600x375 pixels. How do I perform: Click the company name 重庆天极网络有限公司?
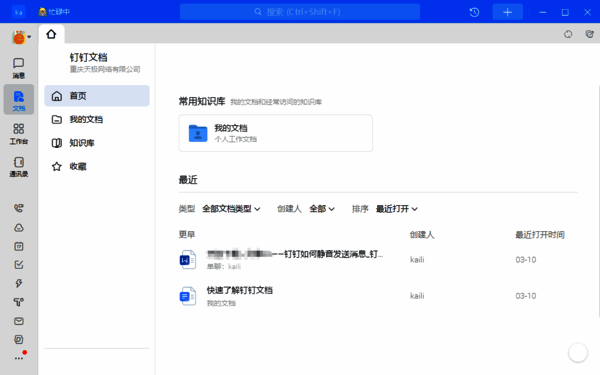pos(105,69)
